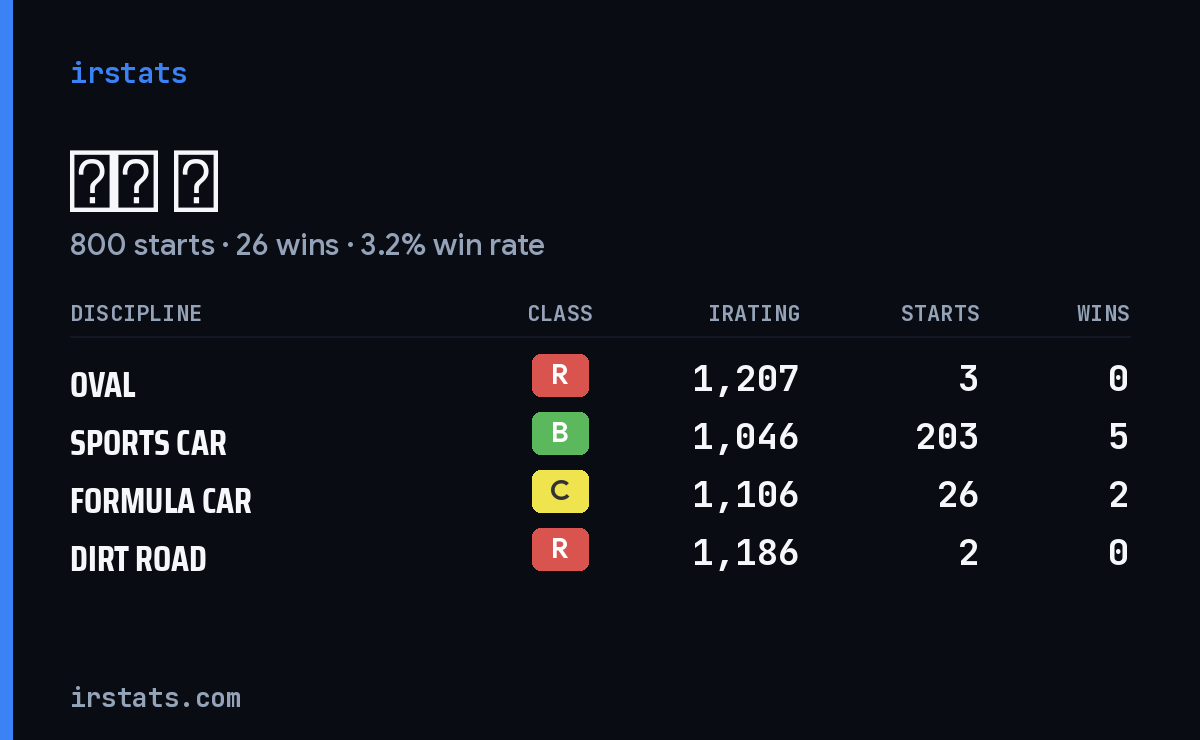Sort by the STARTS column header
The width and height of the screenshot is (1200, 740).
click(x=940, y=313)
